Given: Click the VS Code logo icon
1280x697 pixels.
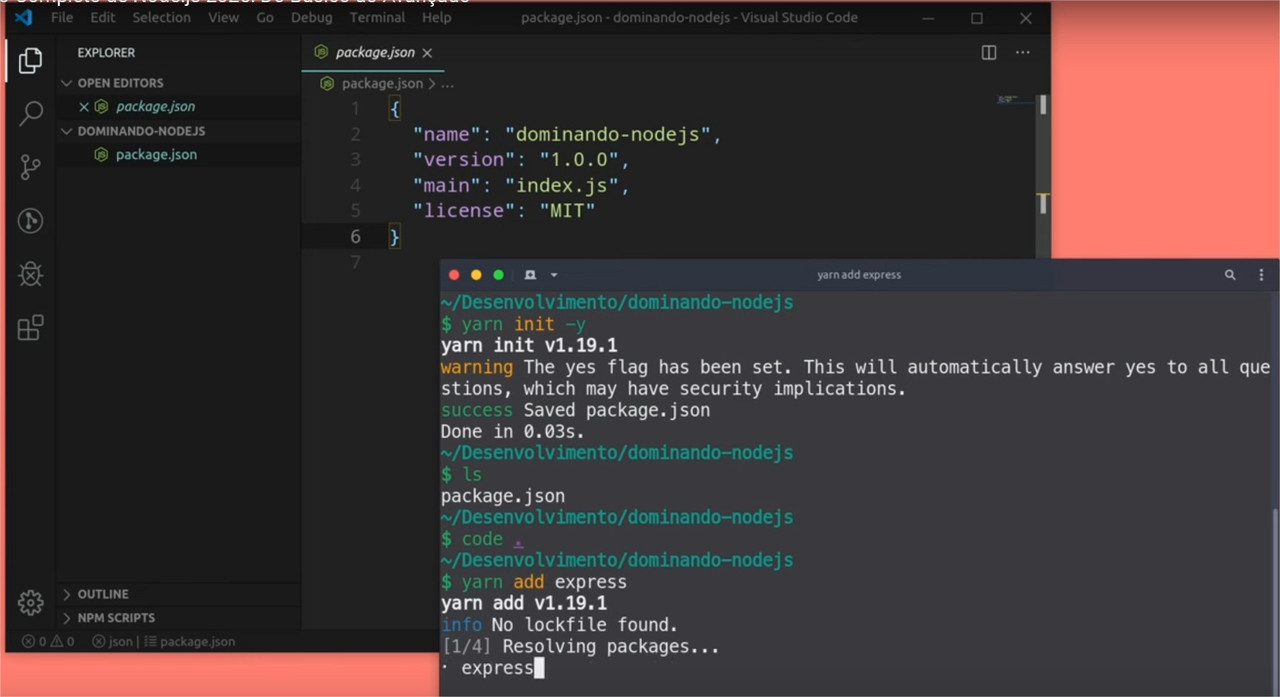Looking at the screenshot, I should coord(23,18).
